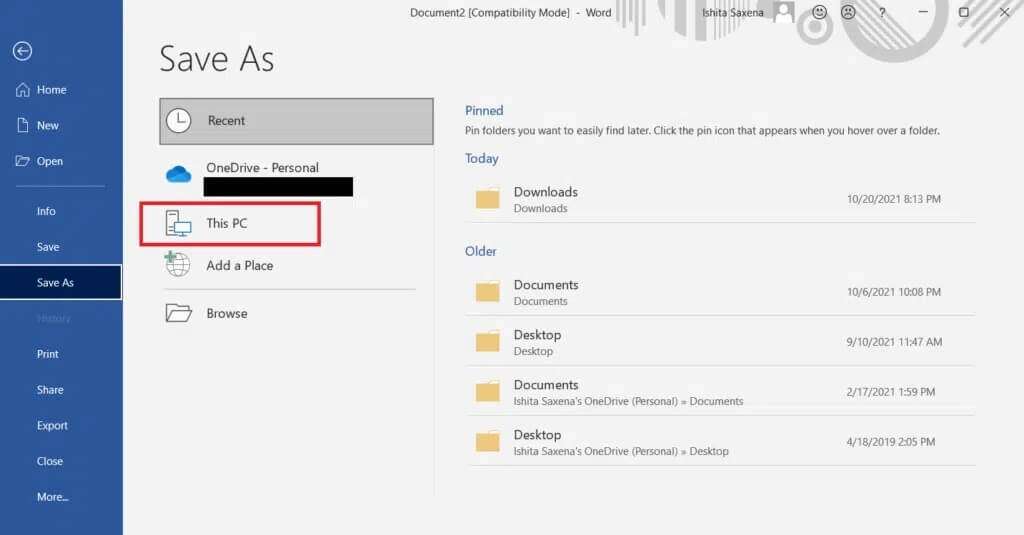Click the Home house icon

(x=23, y=89)
